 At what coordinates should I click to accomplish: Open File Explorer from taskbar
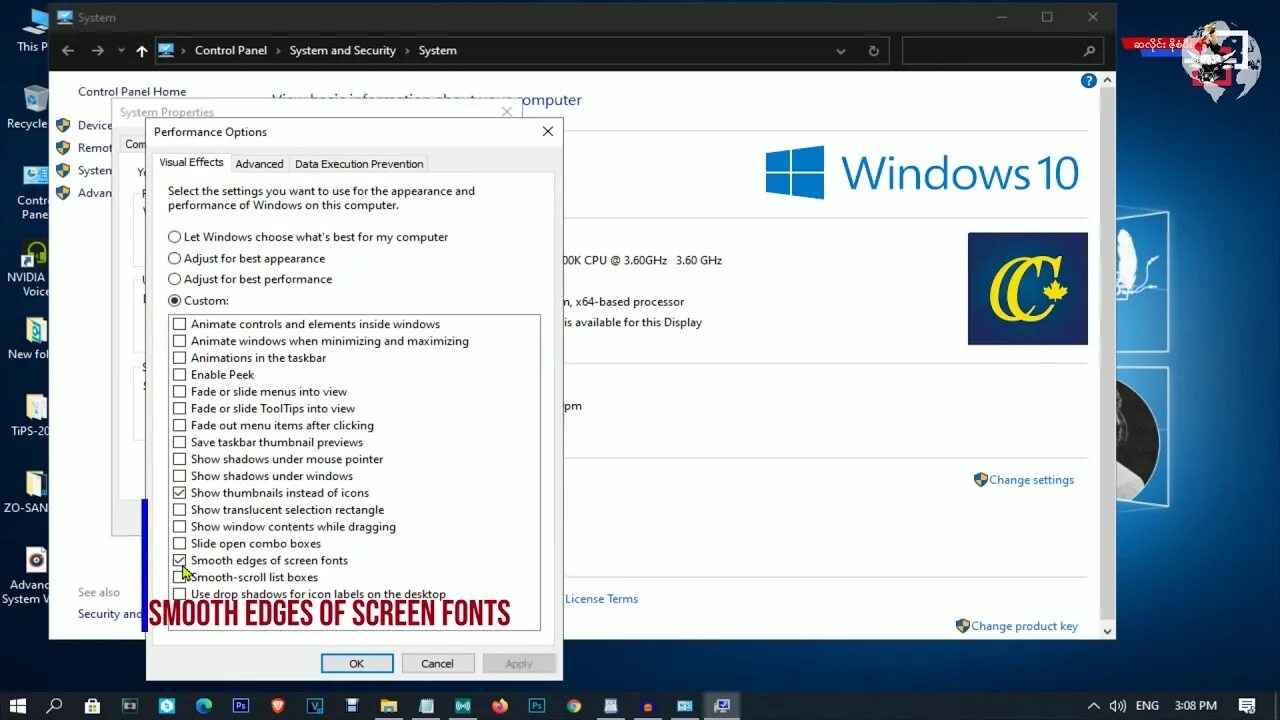coord(389,706)
